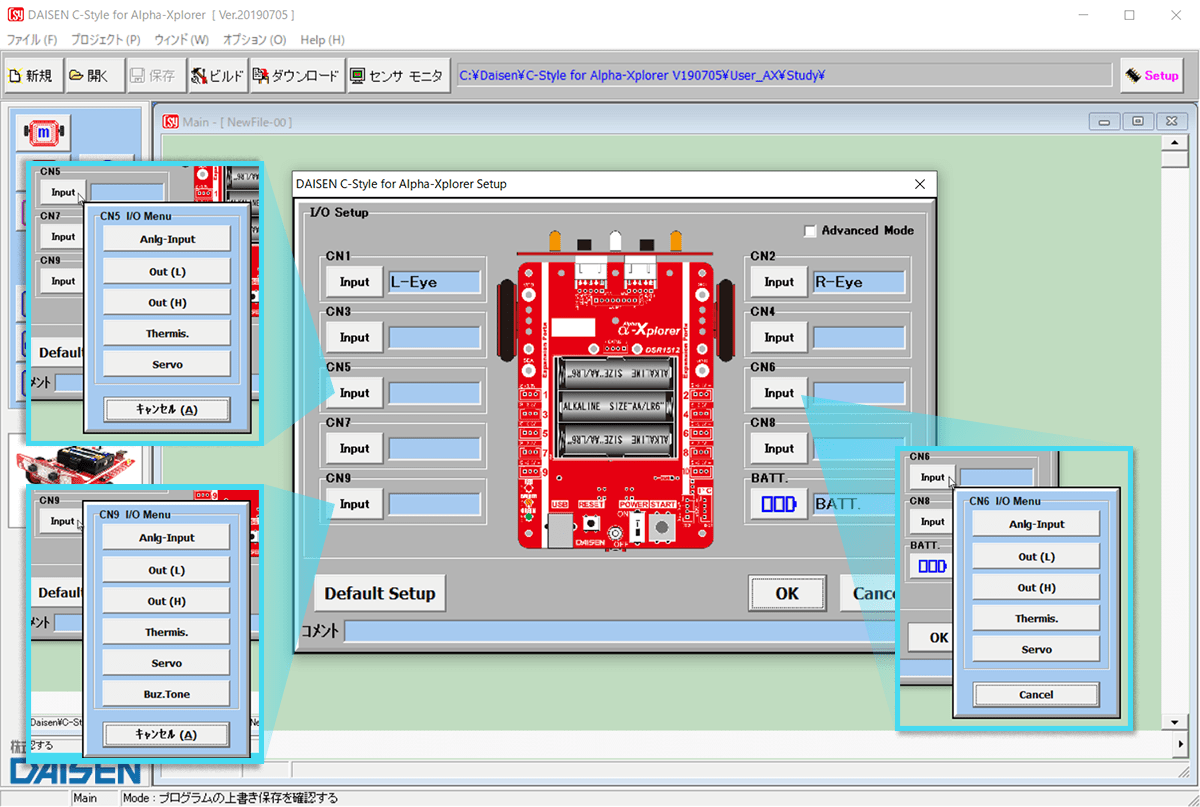The height and width of the screenshot is (807, 1200).
Task: Click the R-Eye name field
Action: coord(859,282)
